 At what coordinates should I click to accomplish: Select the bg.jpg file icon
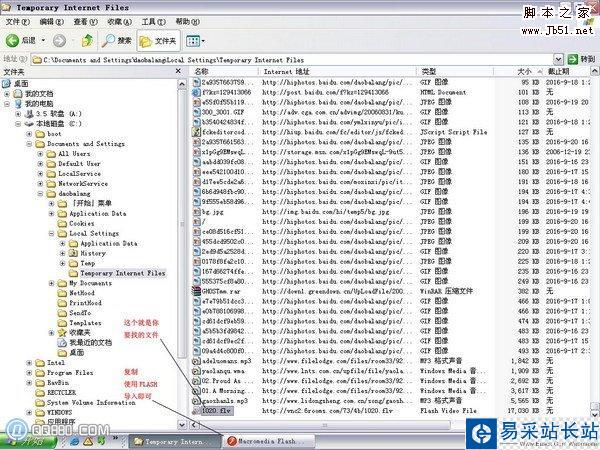coord(196,212)
